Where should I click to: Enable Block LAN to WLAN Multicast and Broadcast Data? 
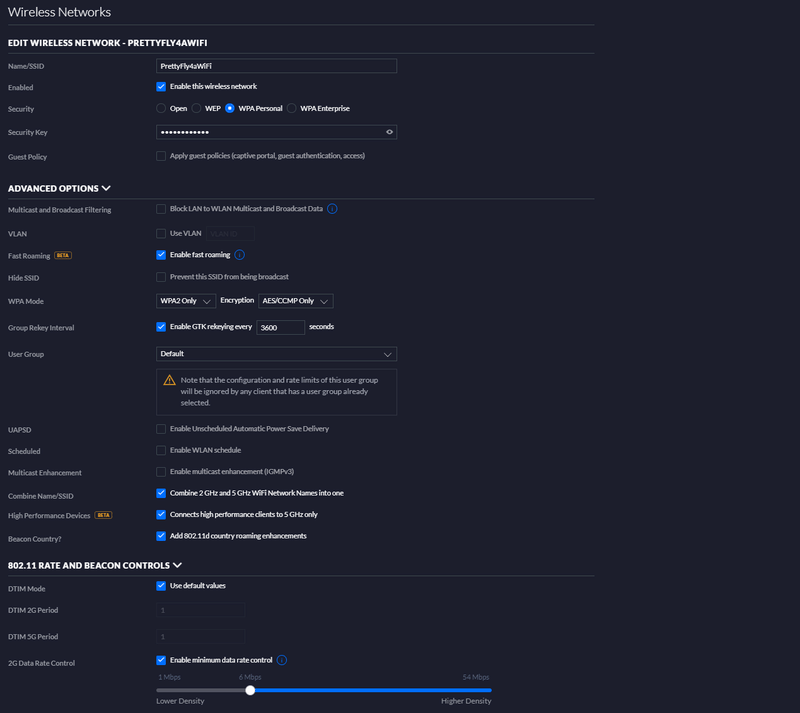(161, 209)
